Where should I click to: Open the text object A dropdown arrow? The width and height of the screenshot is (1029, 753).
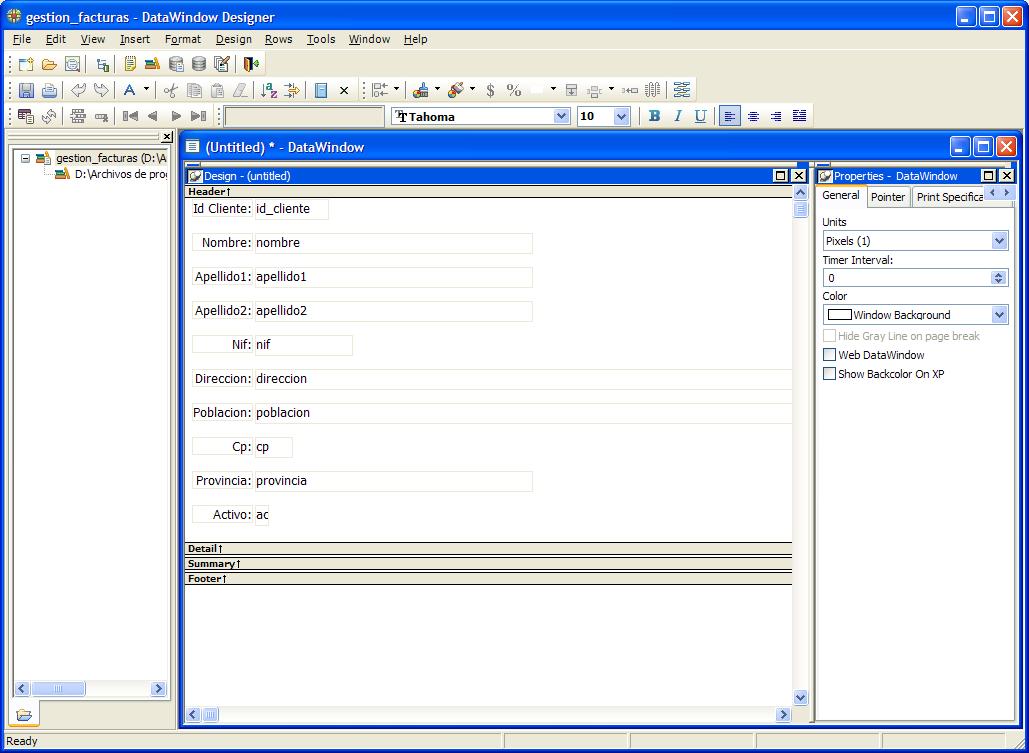coord(146,90)
